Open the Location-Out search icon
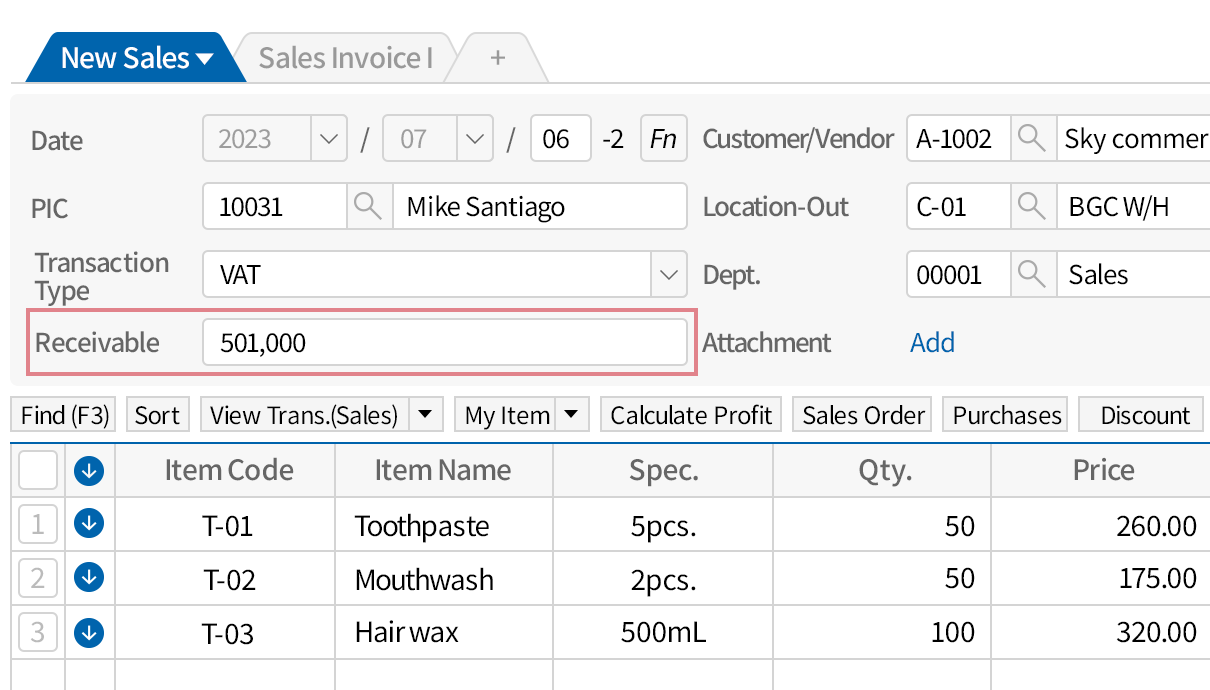The width and height of the screenshot is (1210, 690). pos(1032,206)
